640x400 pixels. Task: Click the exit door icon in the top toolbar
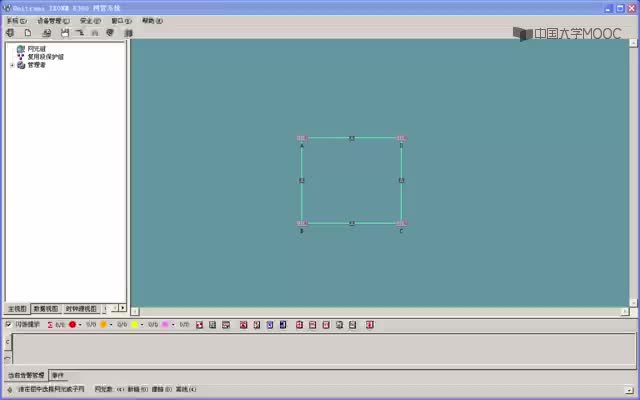pos(10,33)
